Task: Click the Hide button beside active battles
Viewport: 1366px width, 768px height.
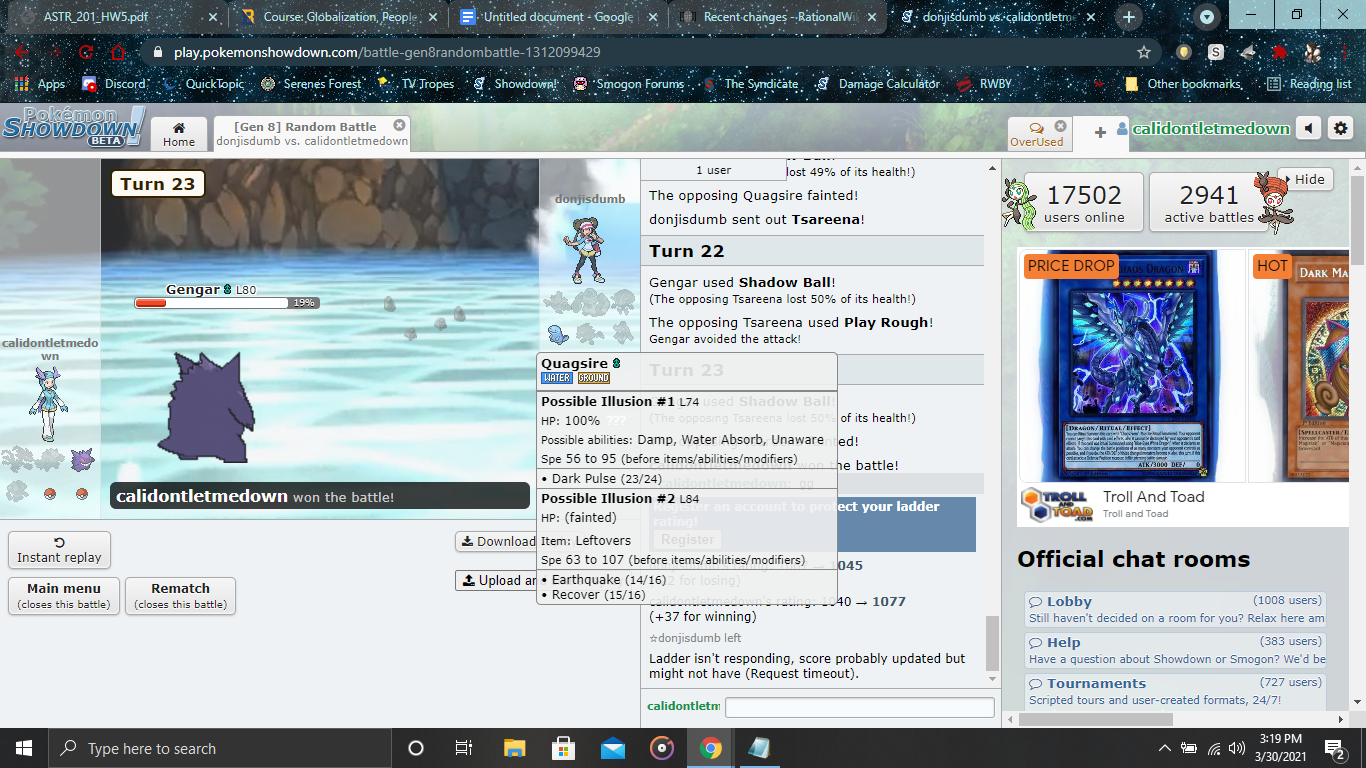Action: coord(1305,180)
